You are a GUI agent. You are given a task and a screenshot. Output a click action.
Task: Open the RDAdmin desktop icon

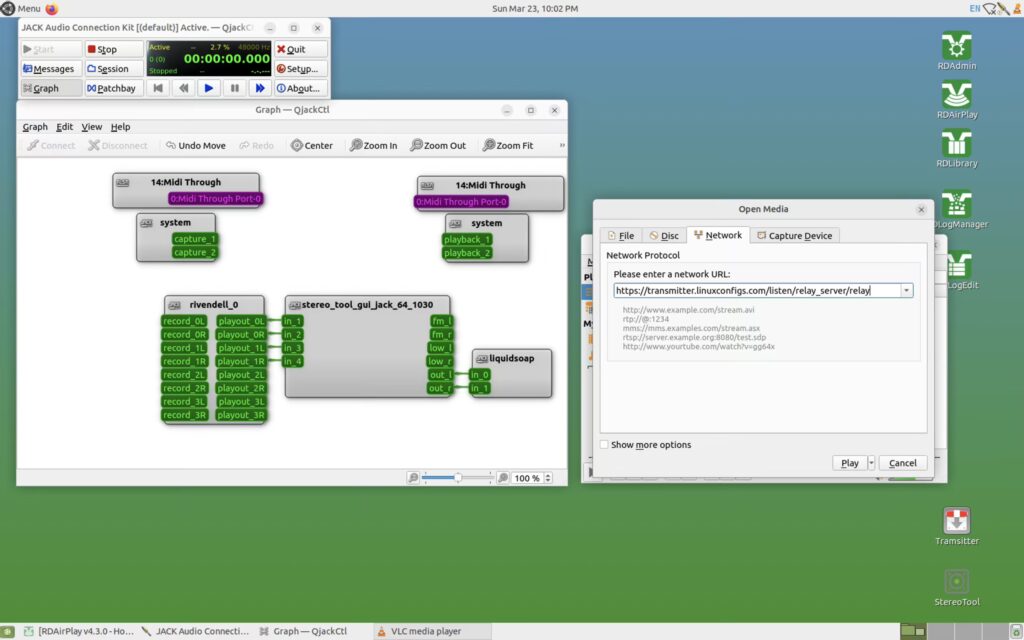point(956,51)
